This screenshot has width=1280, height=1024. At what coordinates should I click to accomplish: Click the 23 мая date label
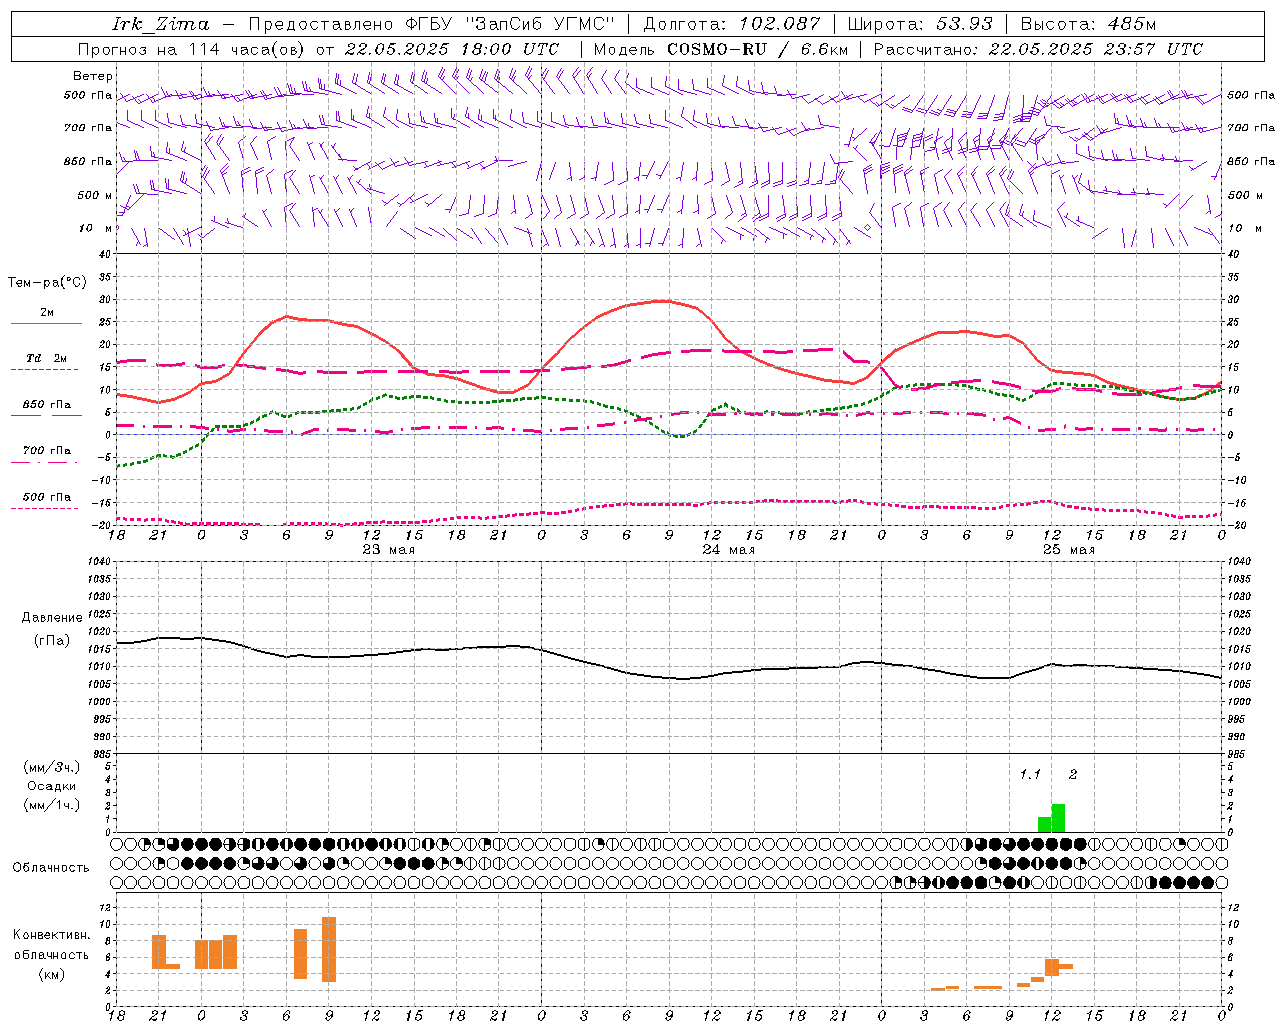389,550
